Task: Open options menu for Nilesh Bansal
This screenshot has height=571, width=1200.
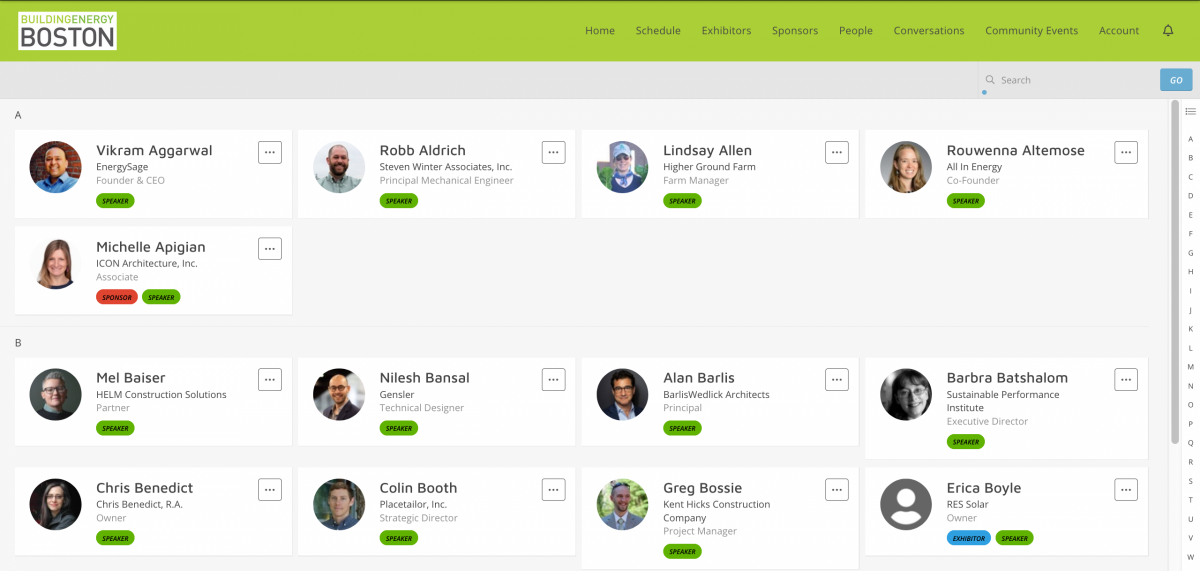Action: (x=554, y=379)
